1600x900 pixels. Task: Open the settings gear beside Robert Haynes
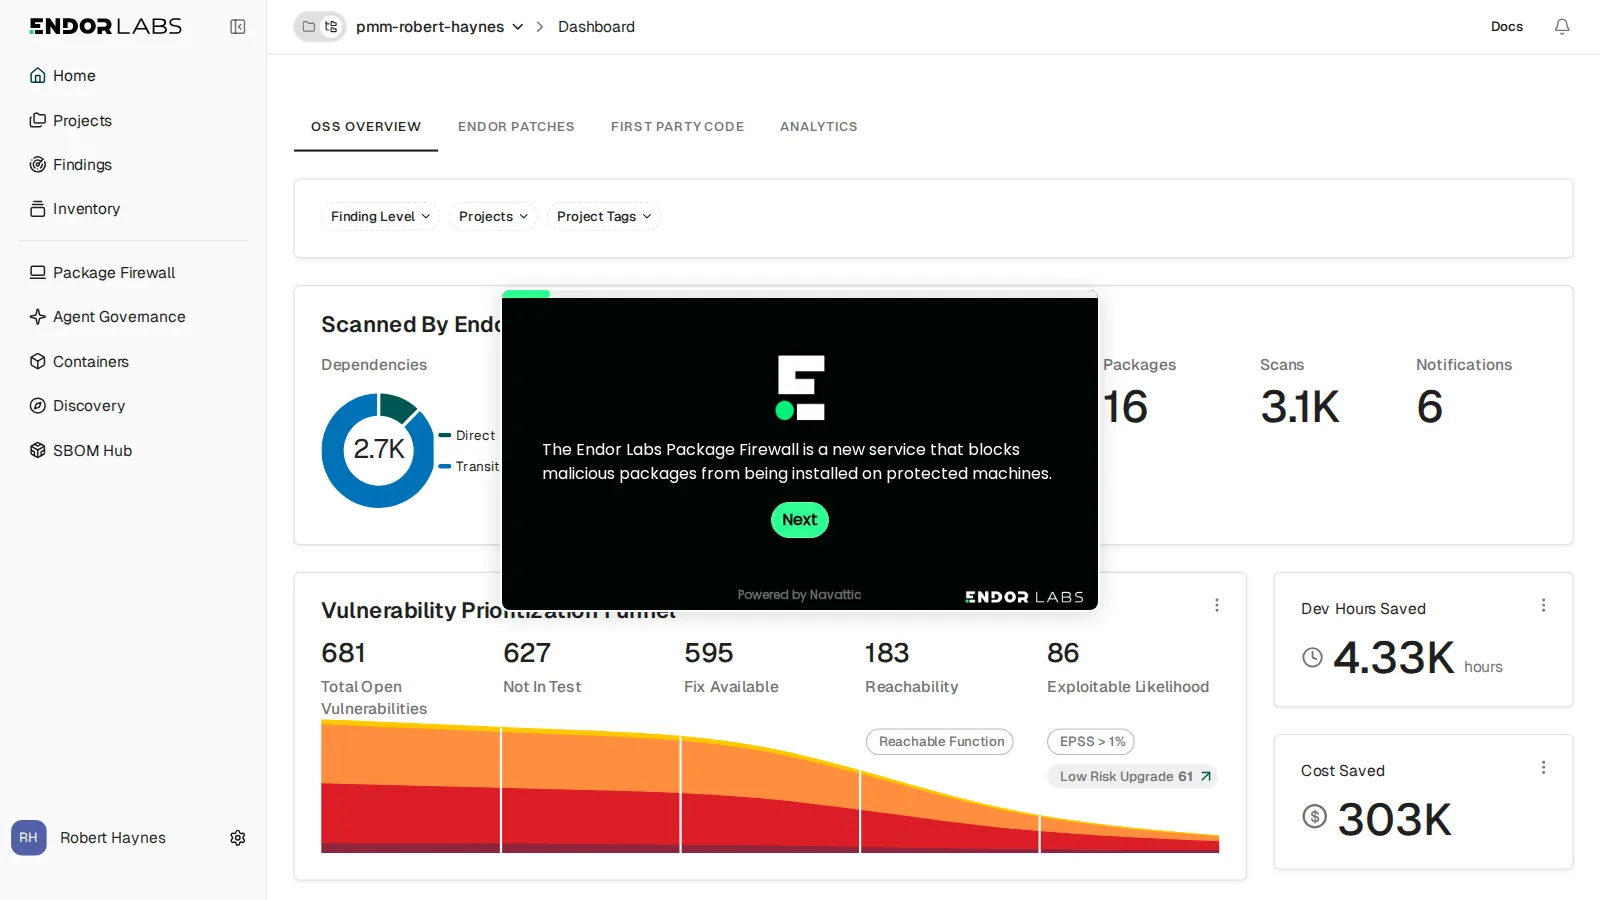[238, 838]
